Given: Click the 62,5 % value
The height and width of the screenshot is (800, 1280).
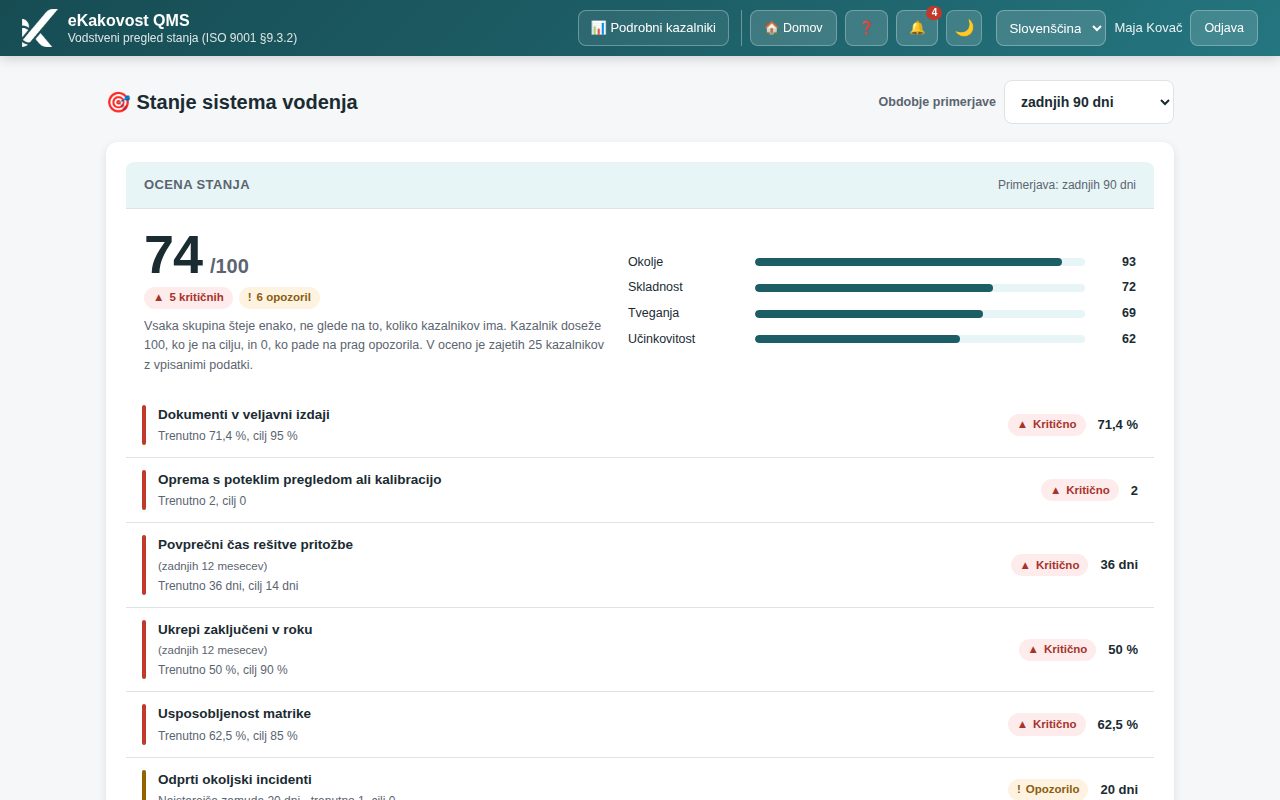Looking at the screenshot, I should (1118, 724).
